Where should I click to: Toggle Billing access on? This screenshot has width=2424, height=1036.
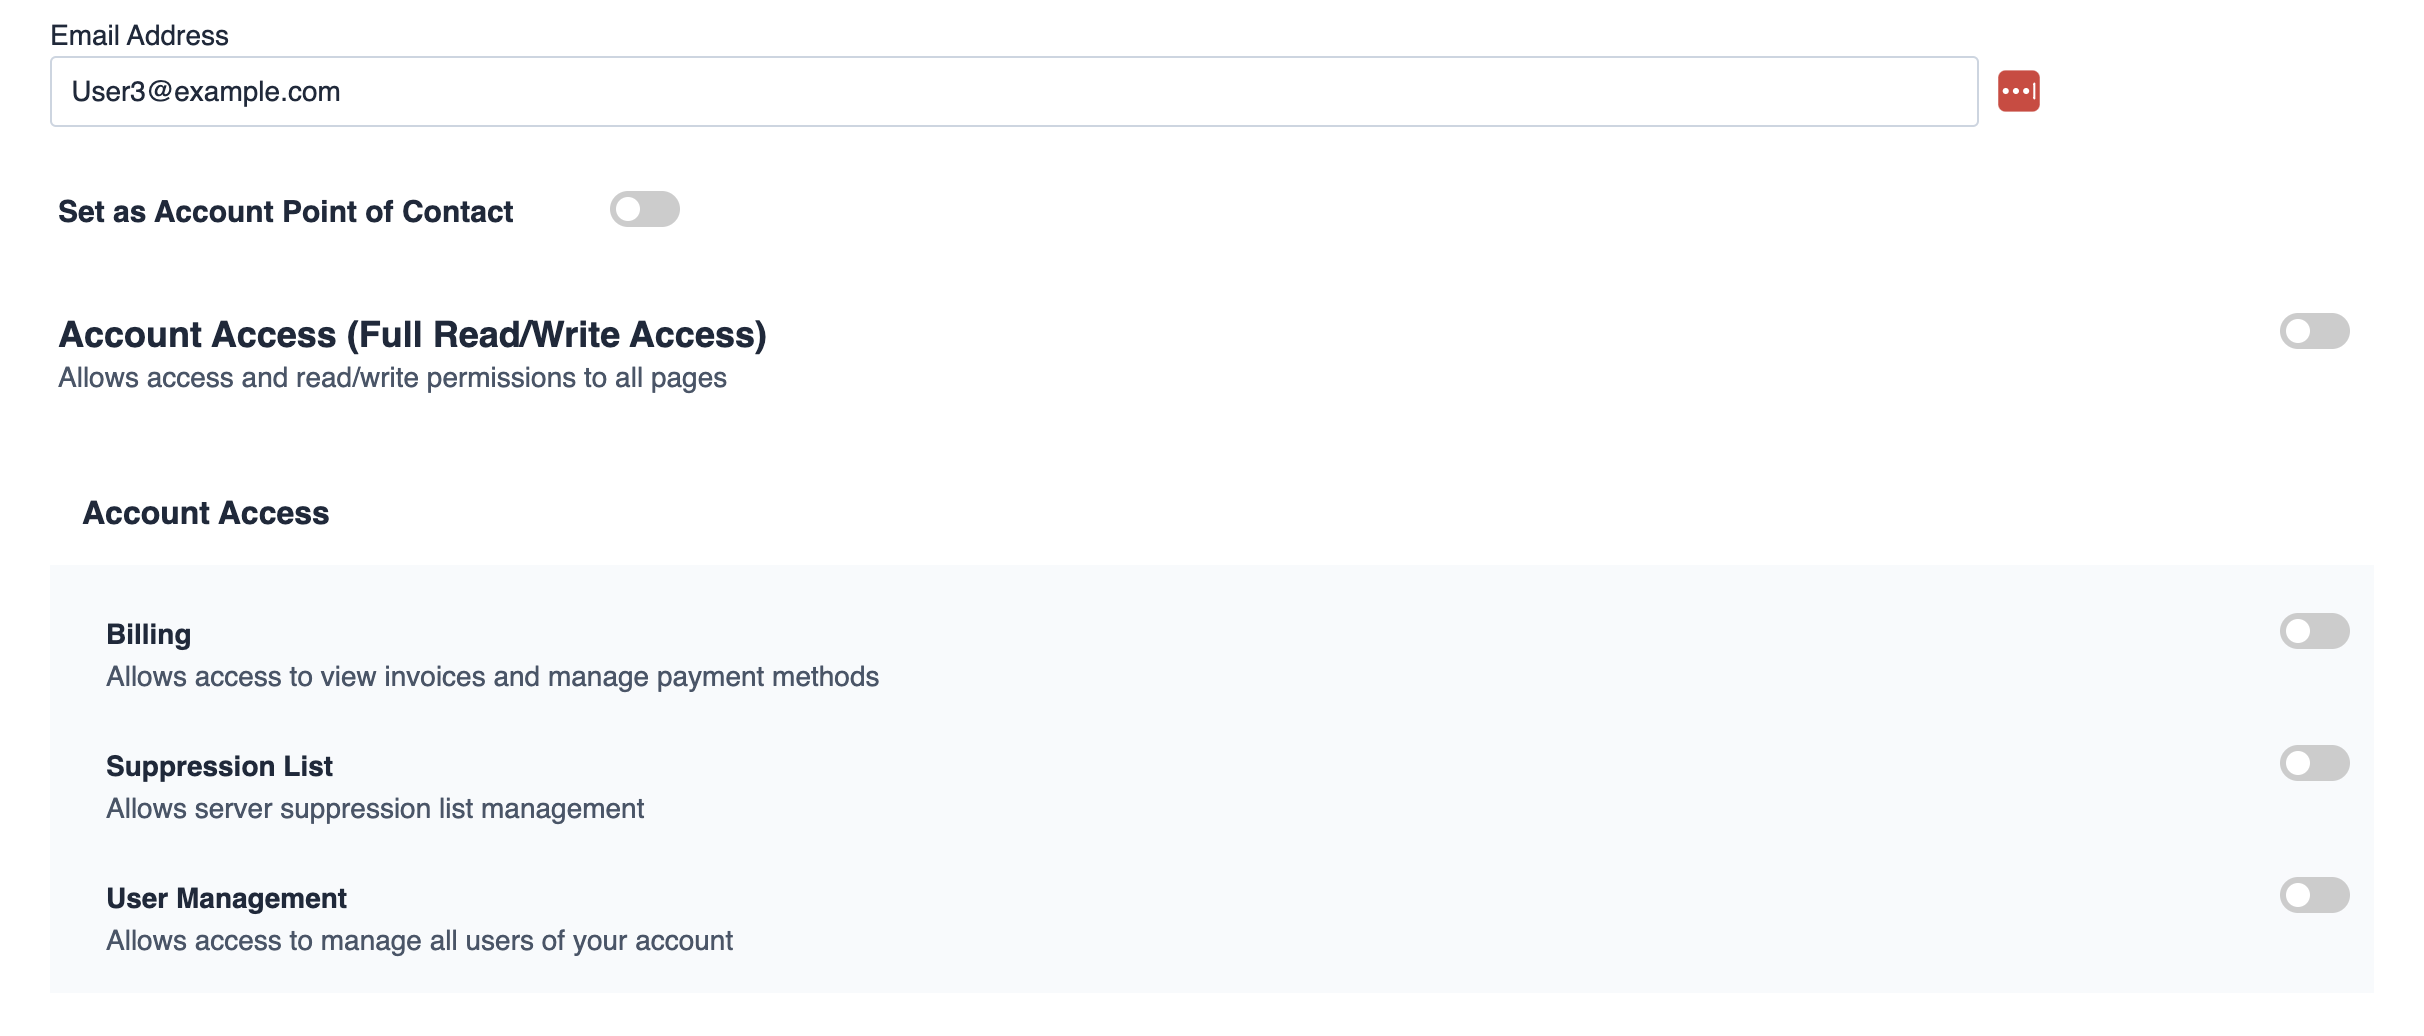tap(2314, 631)
